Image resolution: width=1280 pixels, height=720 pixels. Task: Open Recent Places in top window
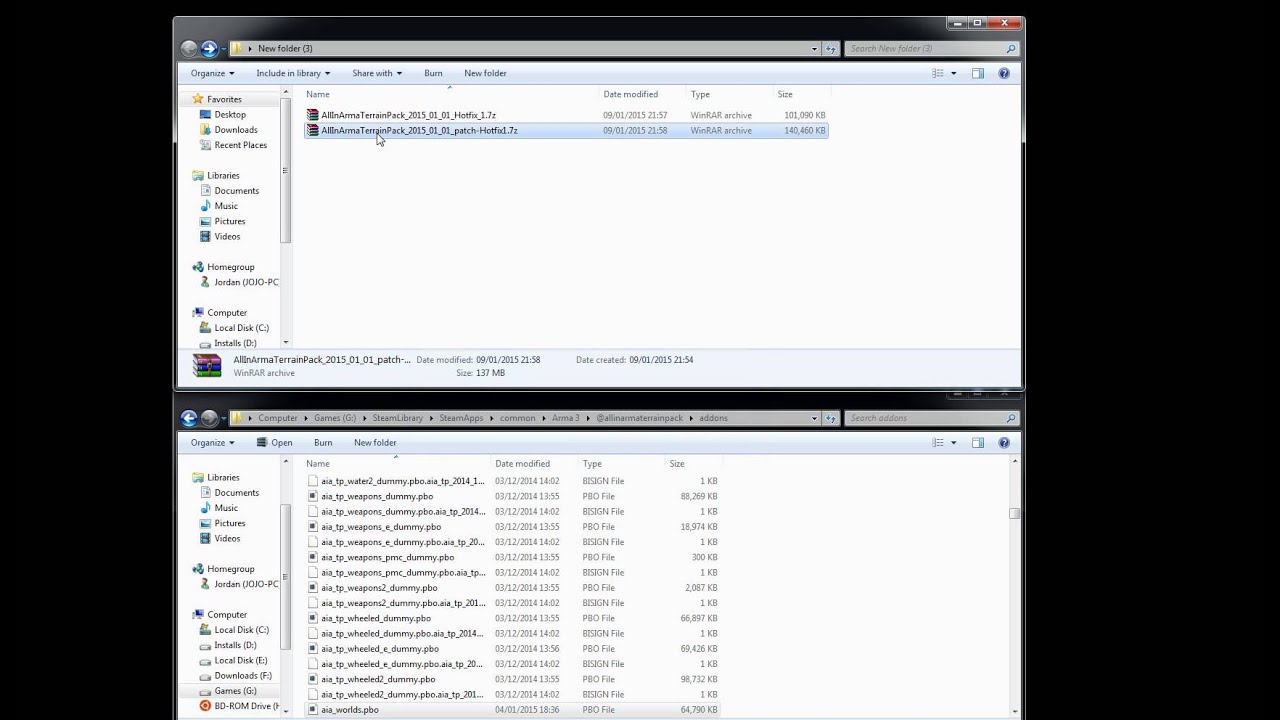tap(240, 145)
